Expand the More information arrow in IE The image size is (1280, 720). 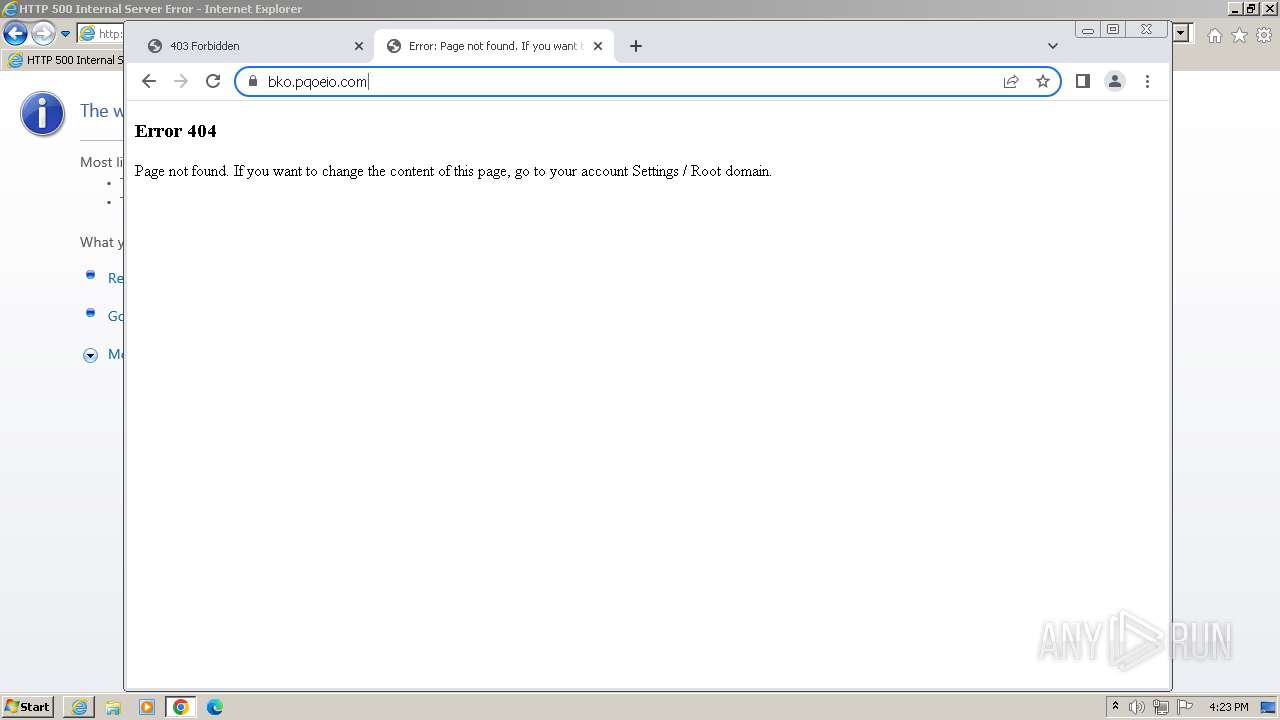point(90,355)
